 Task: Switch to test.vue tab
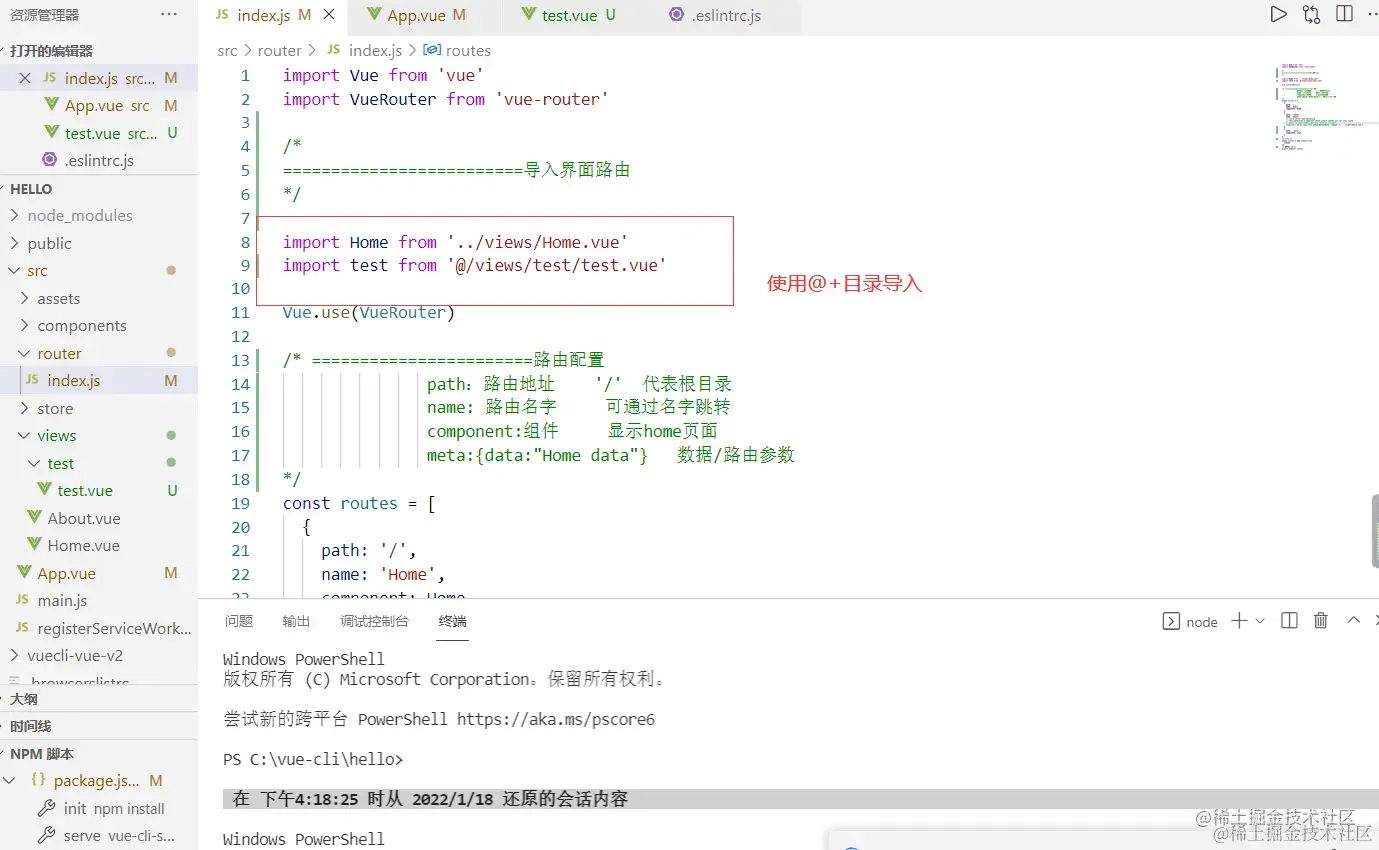(x=569, y=15)
